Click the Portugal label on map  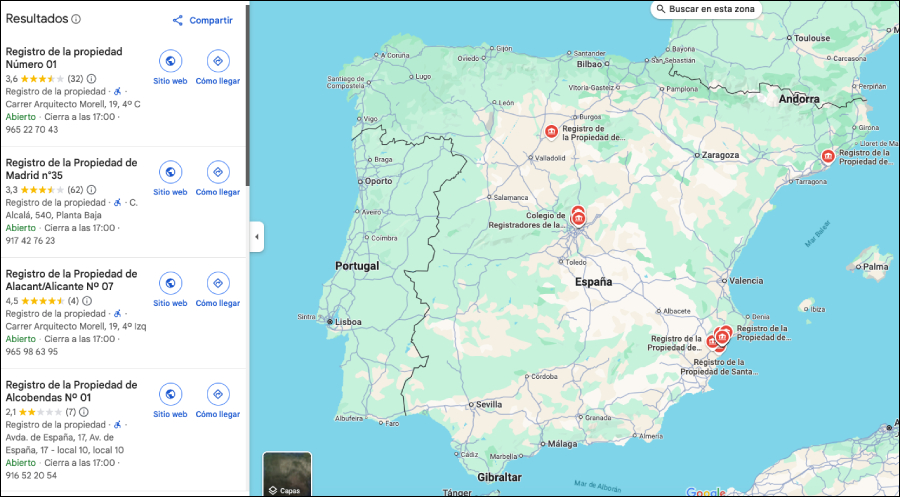click(357, 266)
